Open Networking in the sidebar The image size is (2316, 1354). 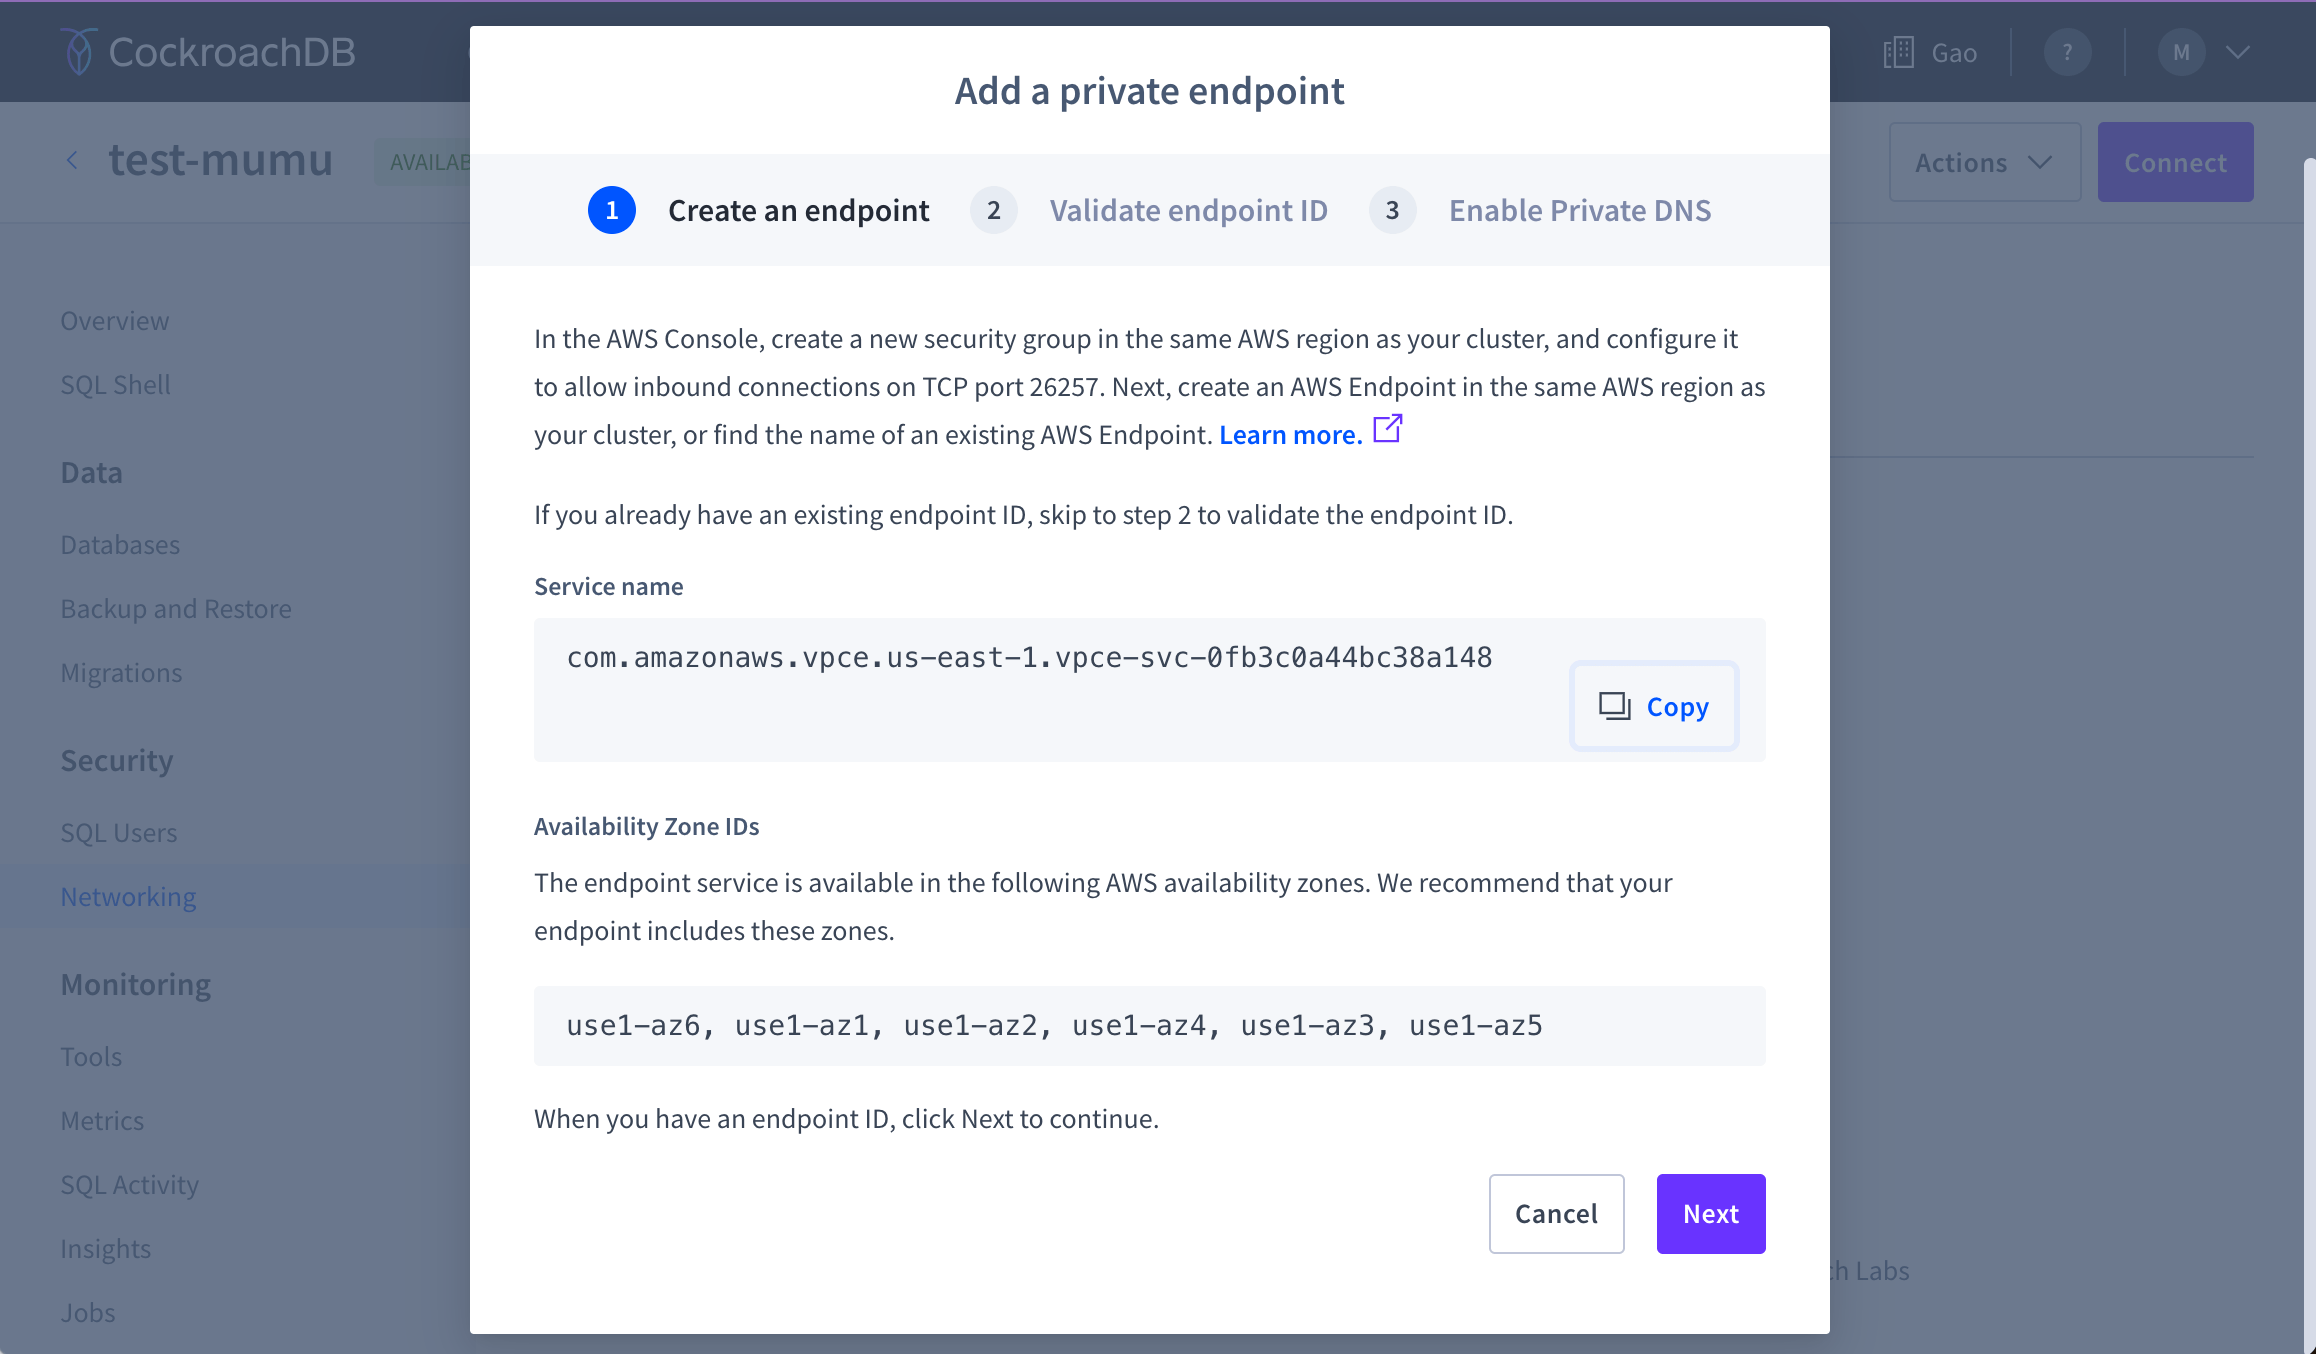(x=128, y=897)
